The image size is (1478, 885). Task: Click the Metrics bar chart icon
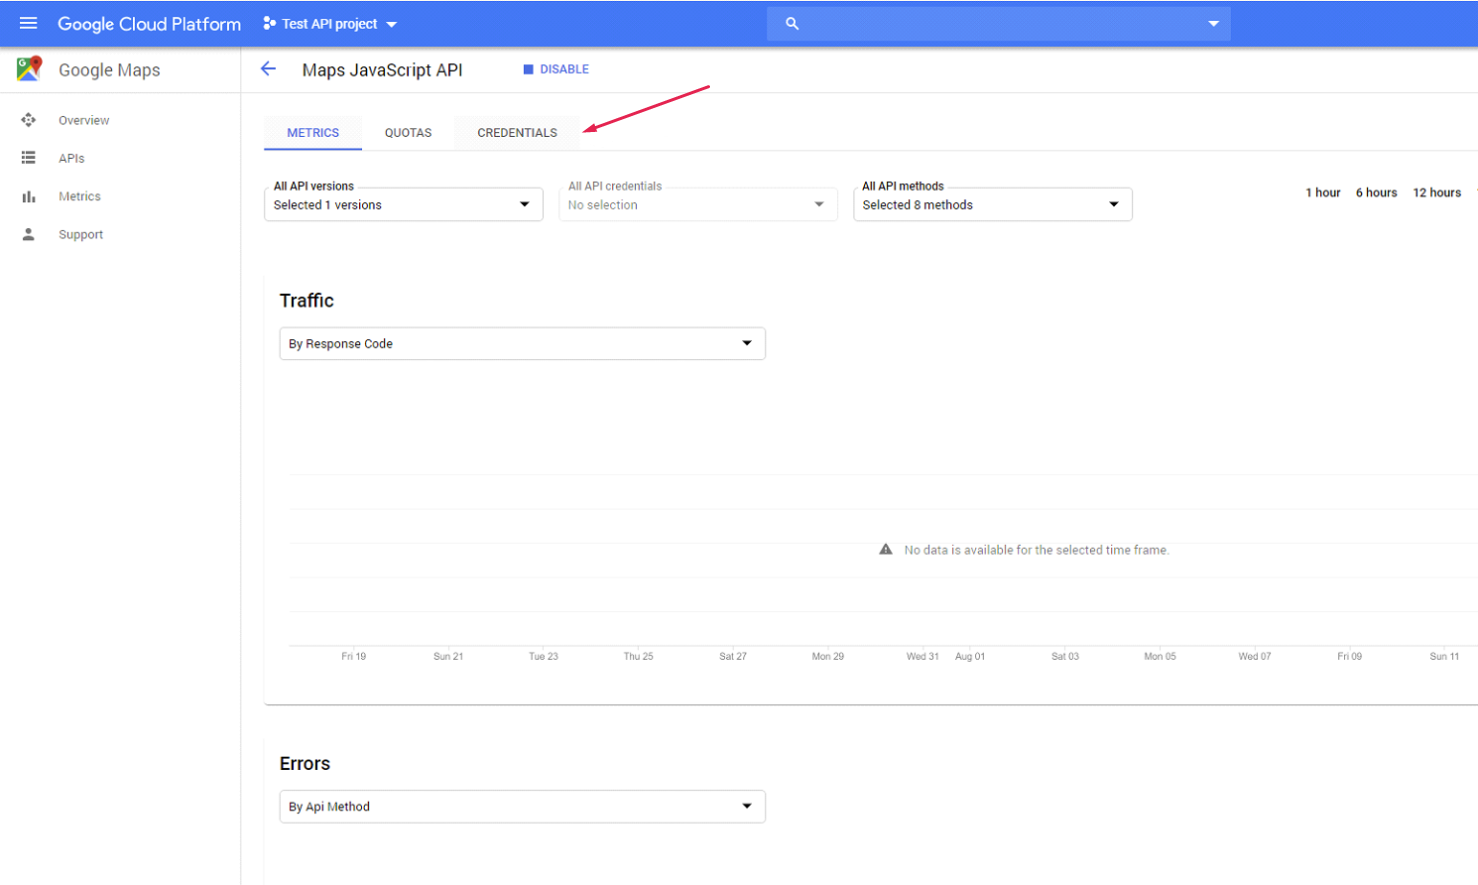click(29, 197)
